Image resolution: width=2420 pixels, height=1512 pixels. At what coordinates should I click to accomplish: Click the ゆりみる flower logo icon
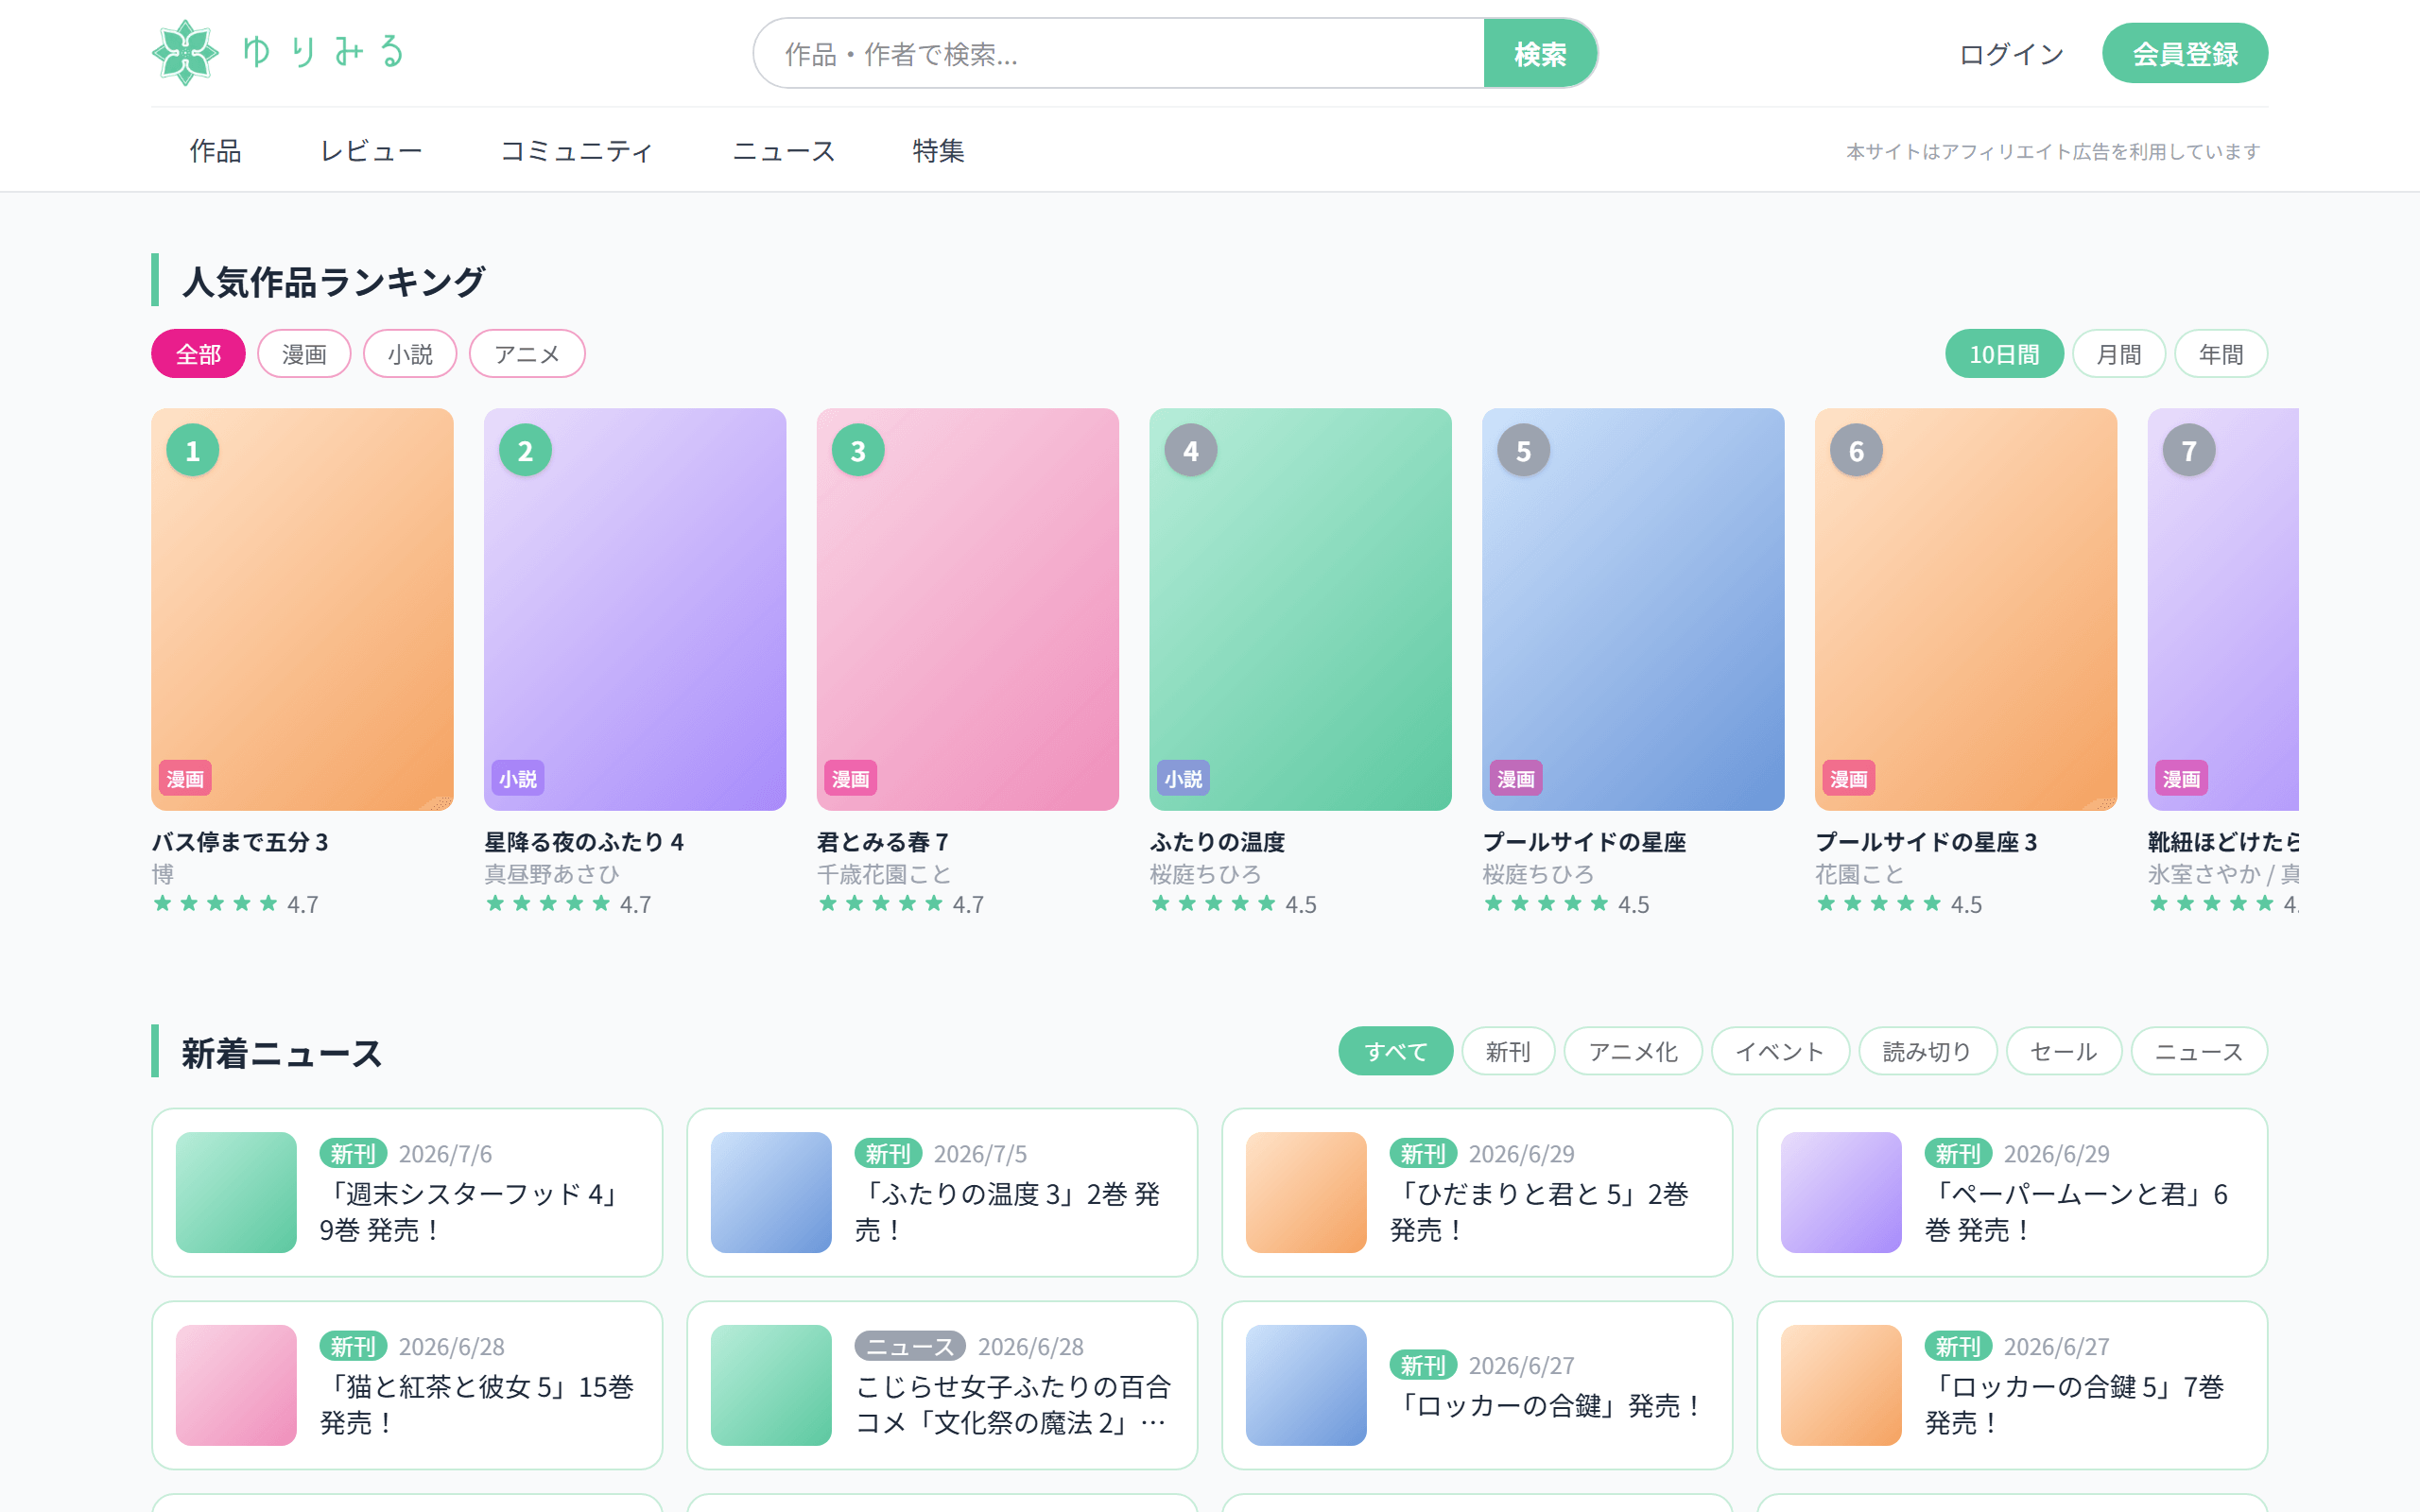tap(185, 53)
